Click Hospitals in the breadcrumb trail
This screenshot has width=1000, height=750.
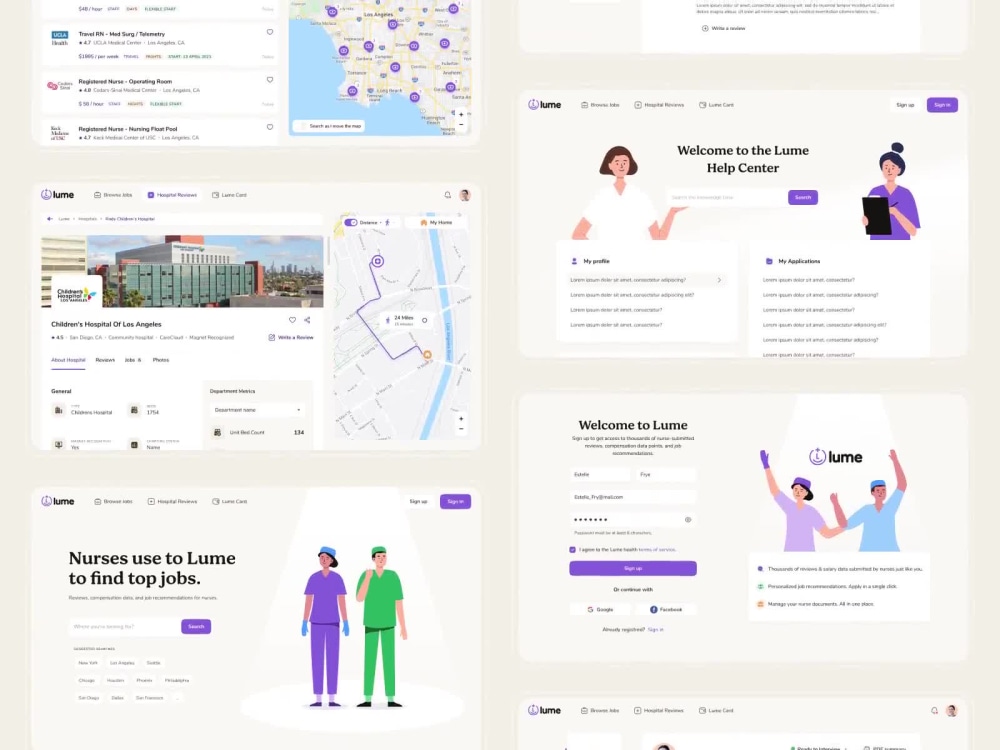[x=87, y=219]
